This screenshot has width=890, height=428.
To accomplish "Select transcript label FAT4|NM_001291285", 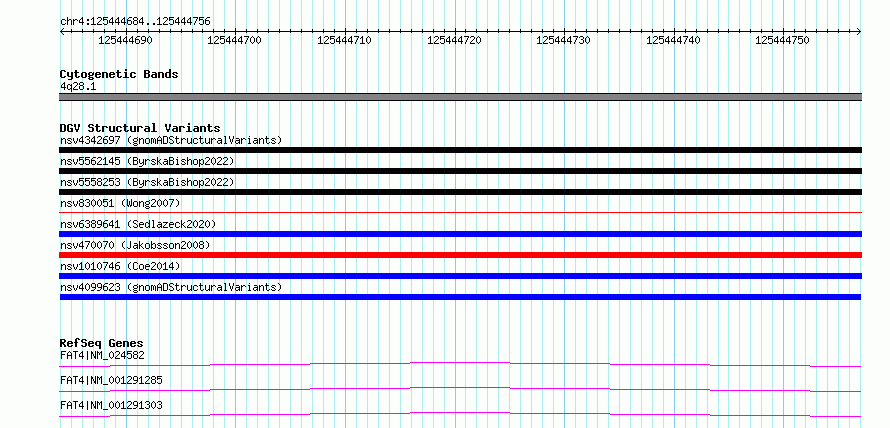I will [x=111, y=380].
